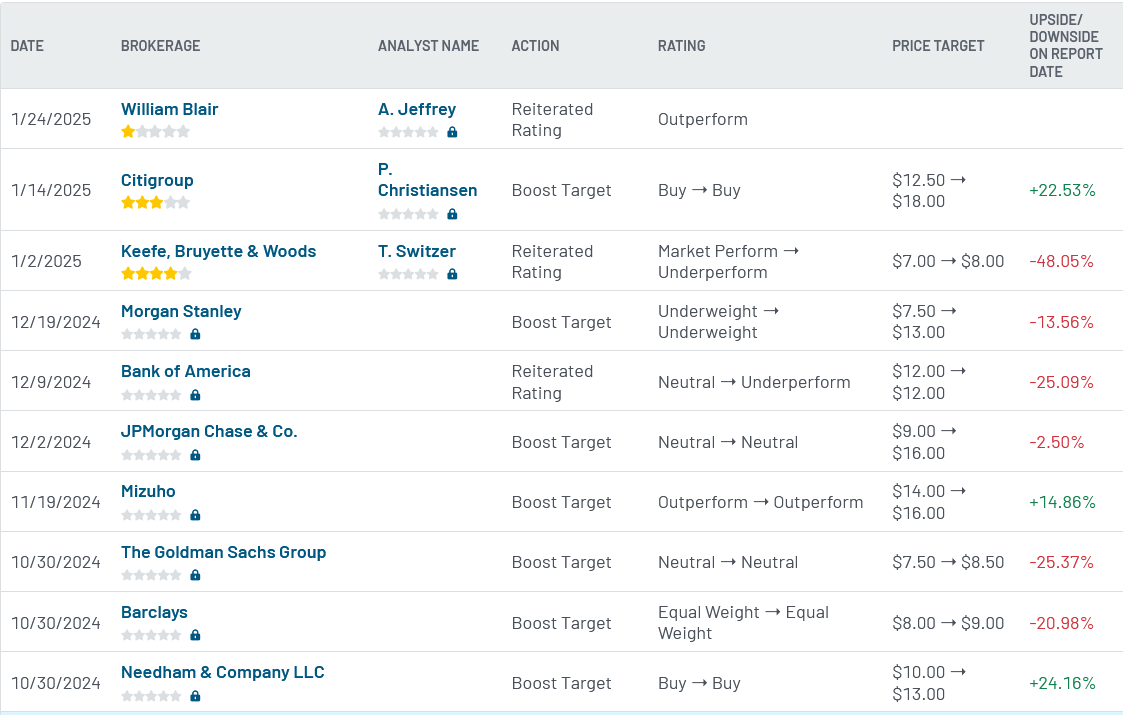Open Keefe, Bruyette & Woods brokerage link
This screenshot has height=715, width=1123.
click(x=218, y=251)
